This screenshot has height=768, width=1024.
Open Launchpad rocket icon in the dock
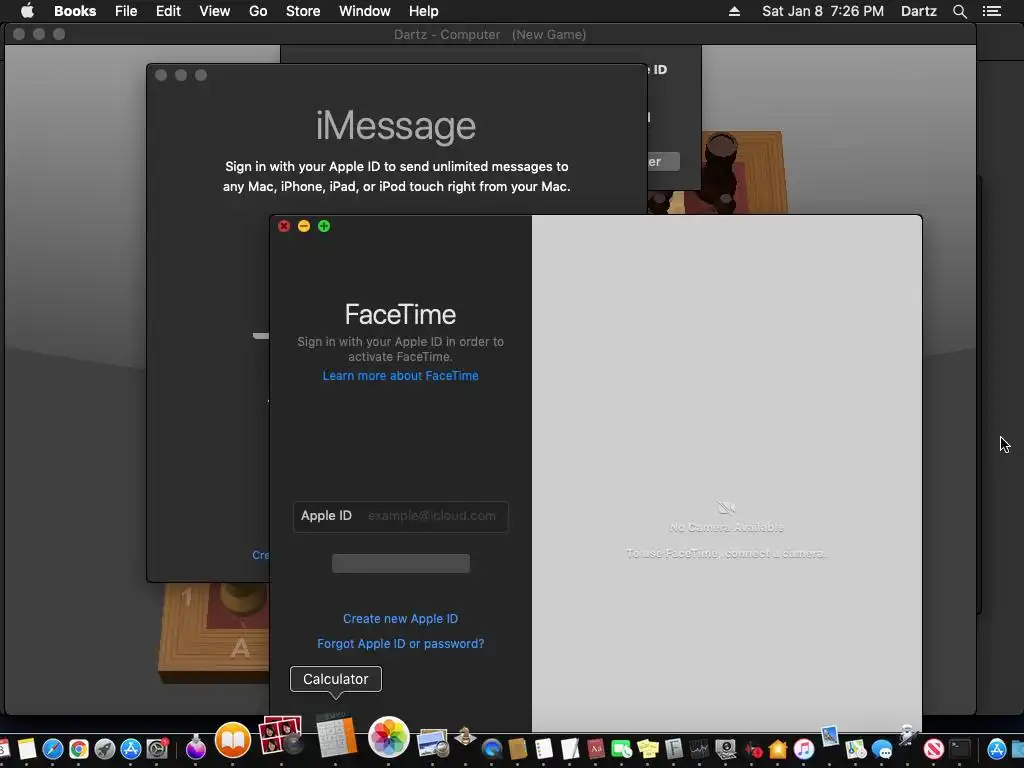104,749
